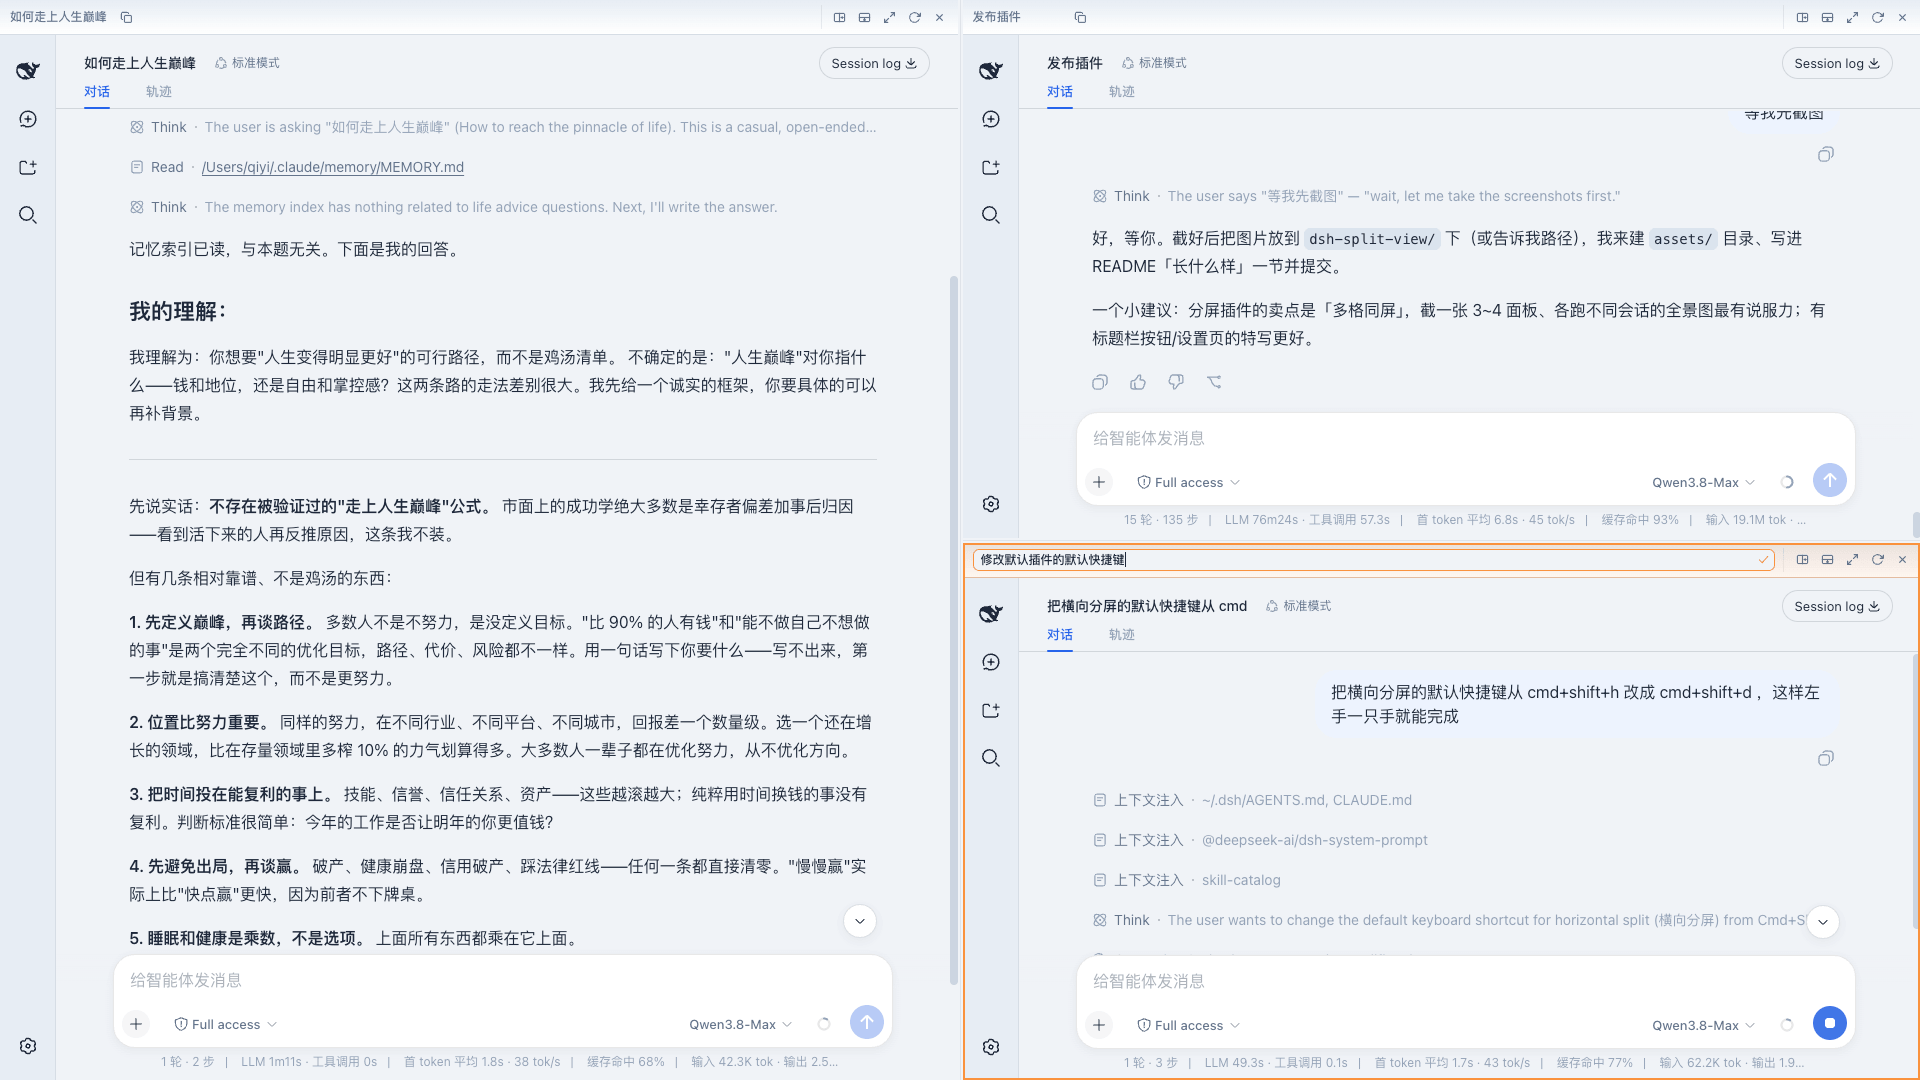Jump to bottom via chevron in bottom-right pane
1920x1080 pixels.
click(1823, 922)
